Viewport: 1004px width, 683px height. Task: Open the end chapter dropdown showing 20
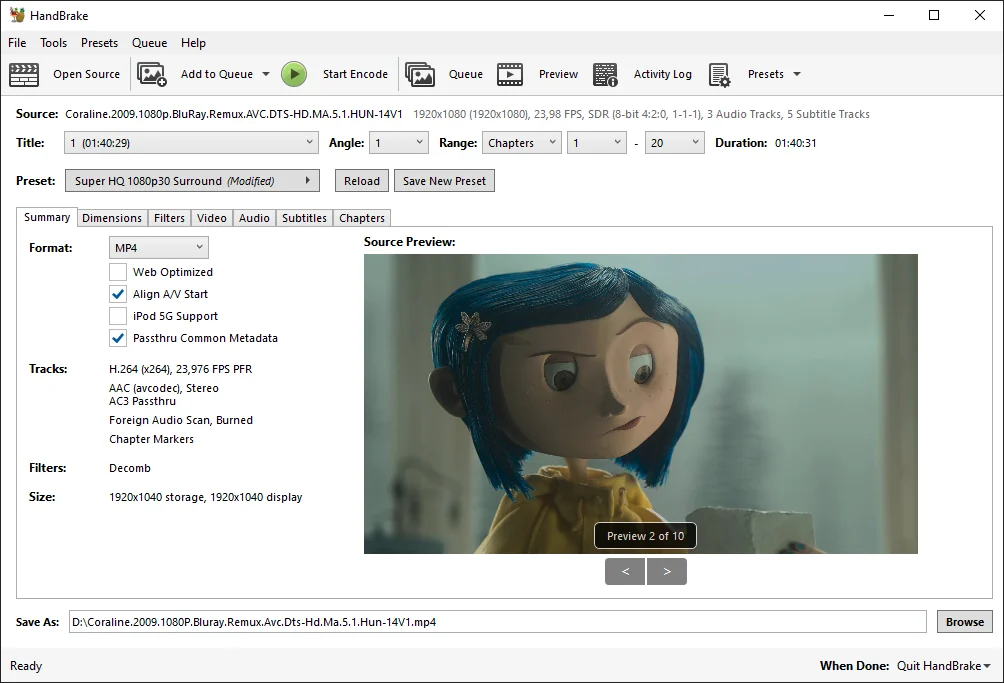click(x=674, y=143)
